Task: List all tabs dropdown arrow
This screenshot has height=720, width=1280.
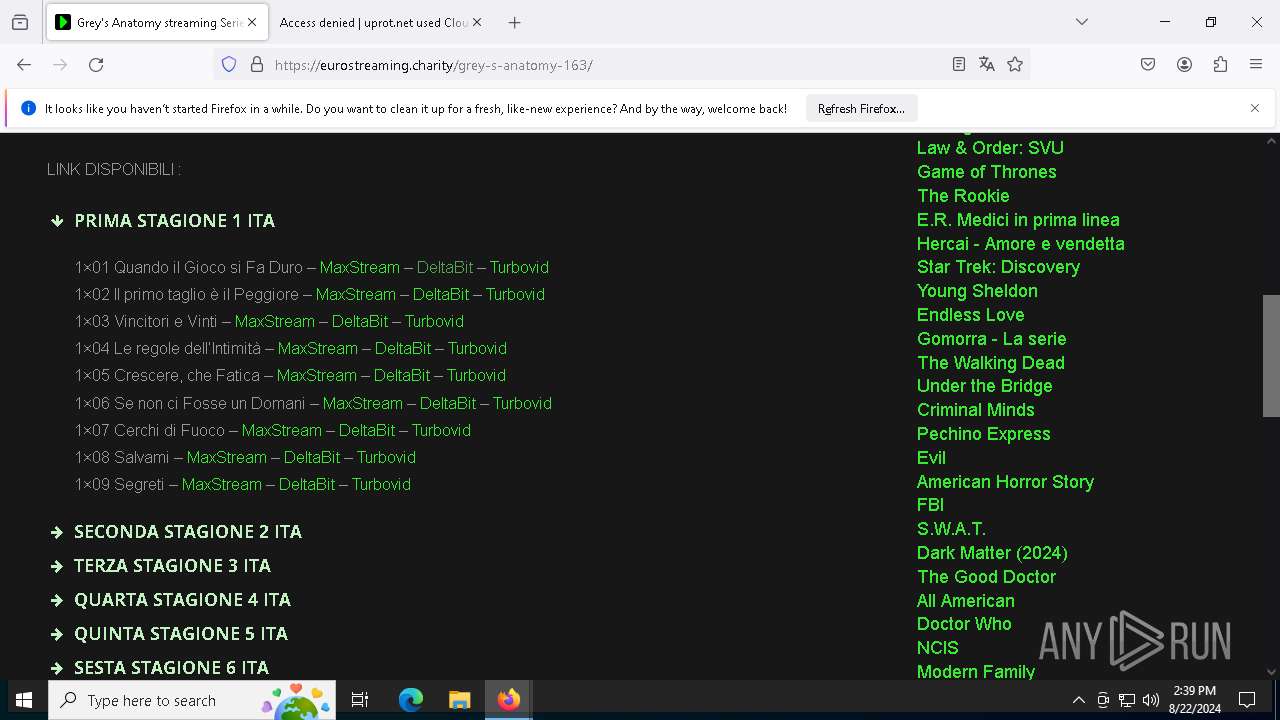Action: tap(1082, 22)
